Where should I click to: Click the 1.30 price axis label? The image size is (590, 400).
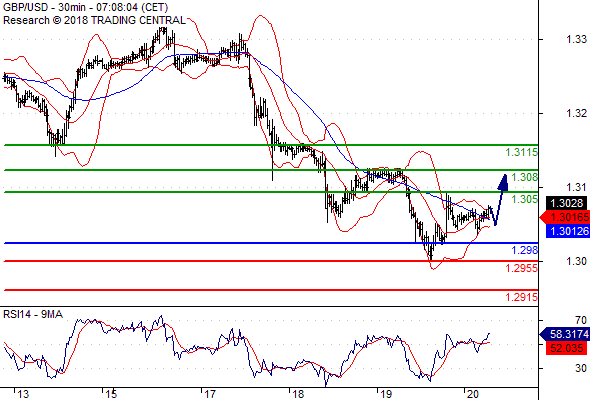[x=576, y=261]
